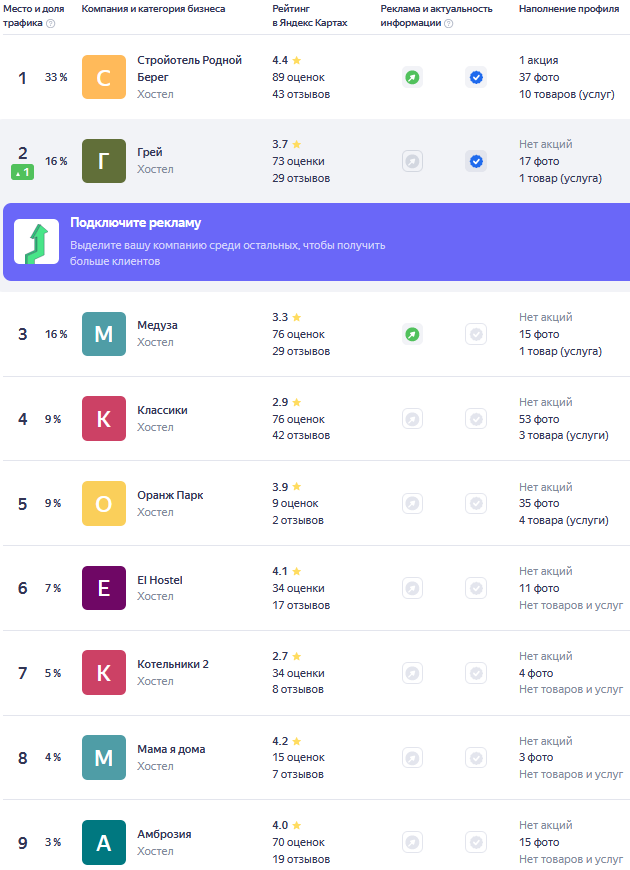This screenshot has width=630, height=870.
Task: Click blue verified badge for Стройотель Родной Берег
Action: click(476, 77)
